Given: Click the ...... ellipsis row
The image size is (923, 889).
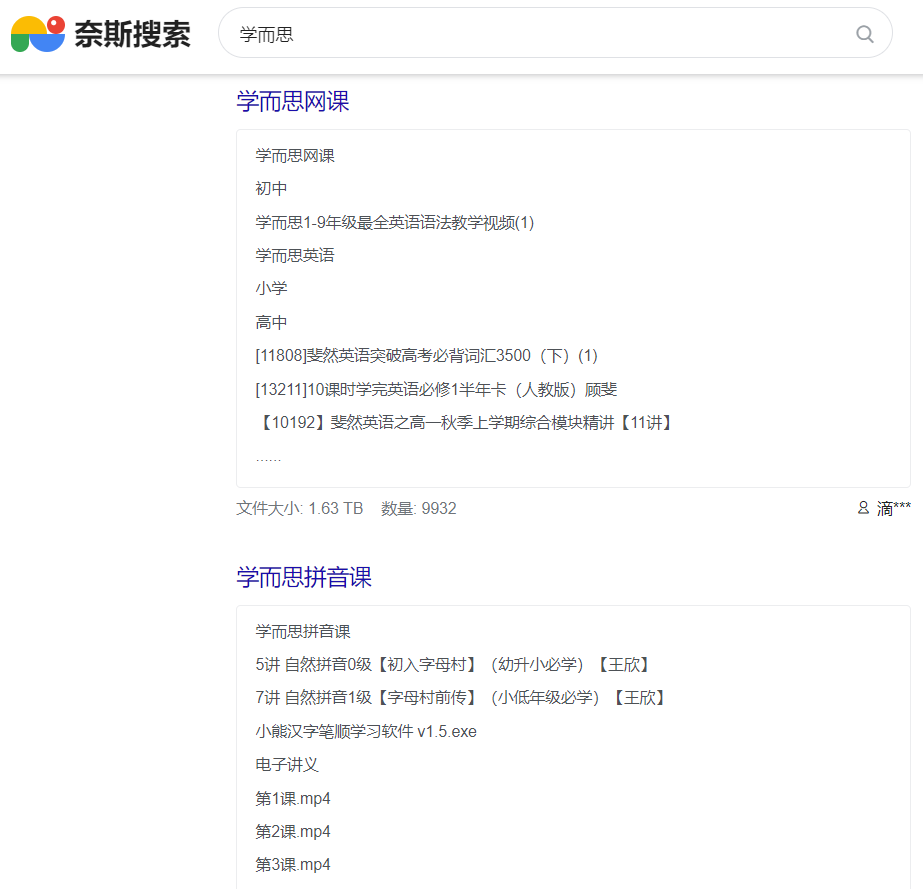Looking at the screenshot, I should click(268, 458).
